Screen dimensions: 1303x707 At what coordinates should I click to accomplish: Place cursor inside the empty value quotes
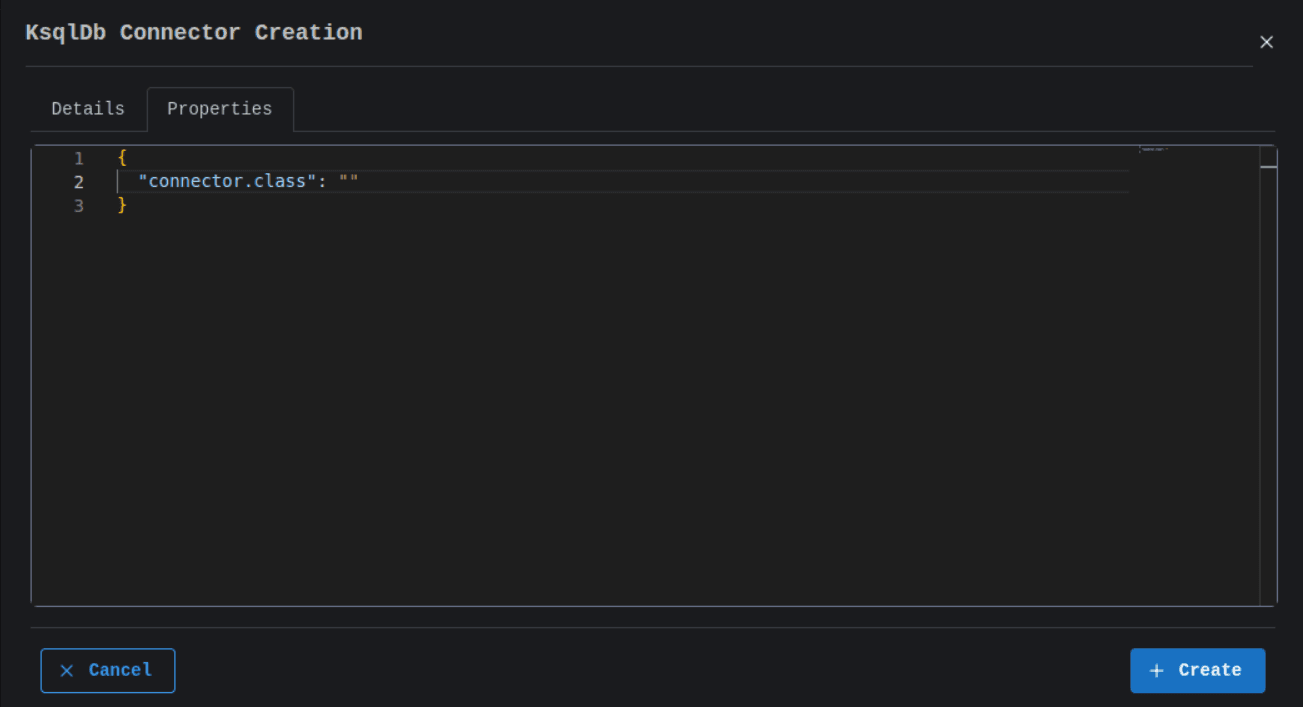349,182
